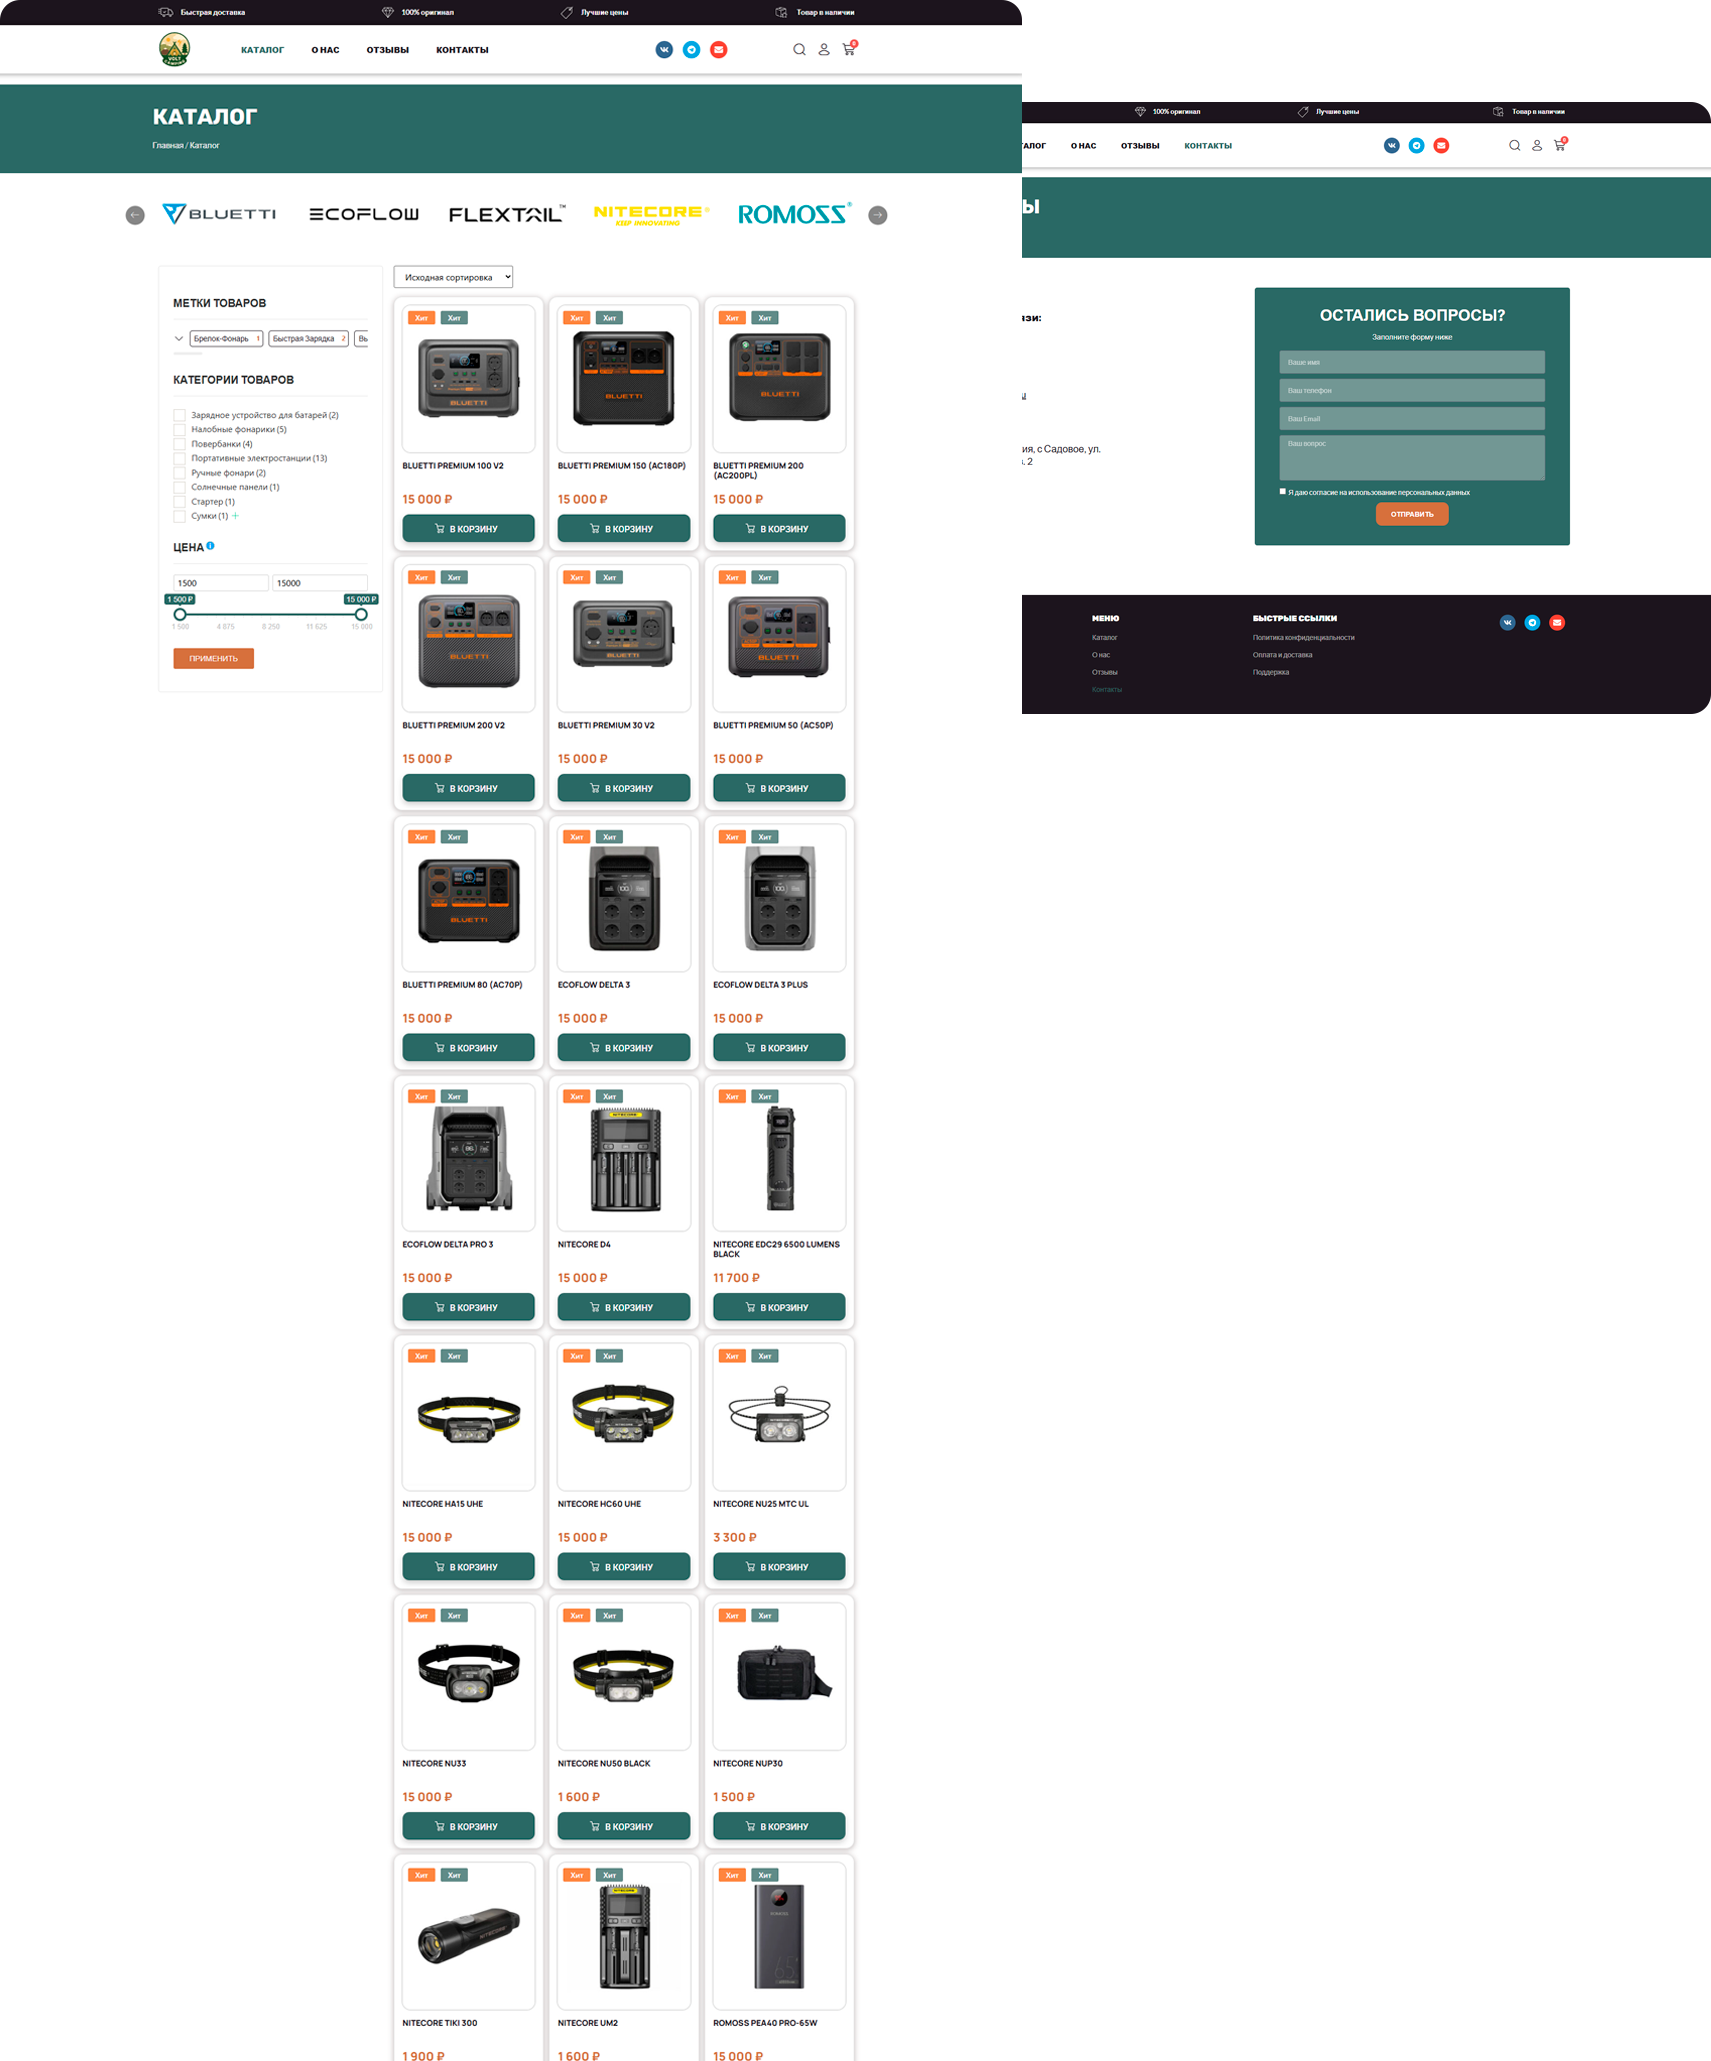The image size is (1711, 2061).
Task: Expand the Сумки category plus sign
Action: [236, 516]
